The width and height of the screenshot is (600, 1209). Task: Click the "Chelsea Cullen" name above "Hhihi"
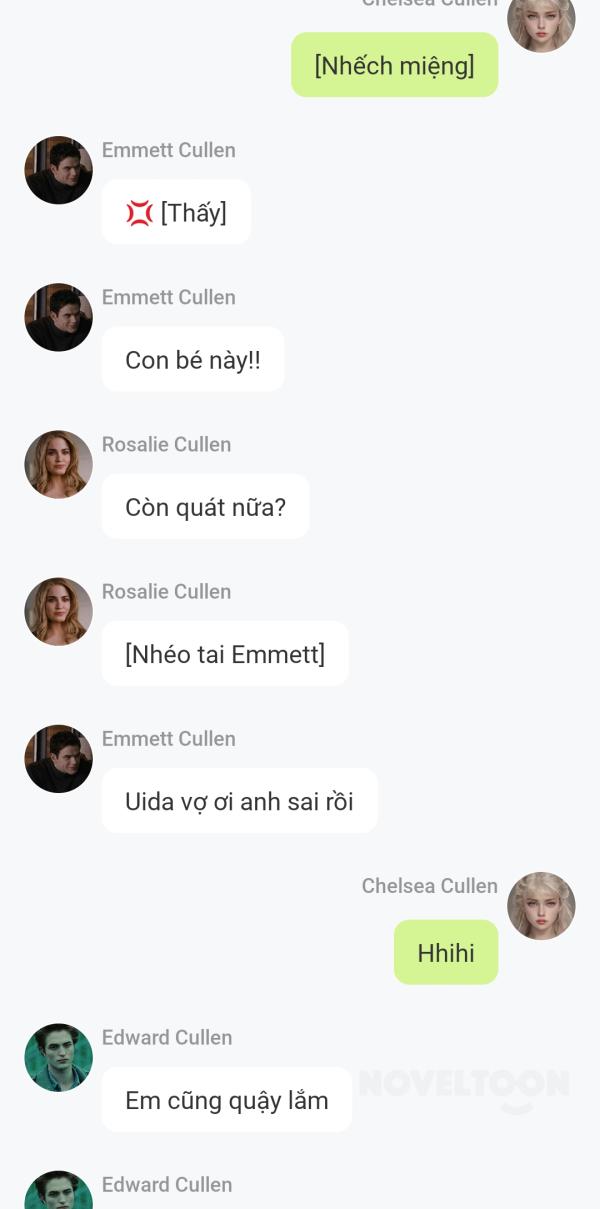[429, 886]
